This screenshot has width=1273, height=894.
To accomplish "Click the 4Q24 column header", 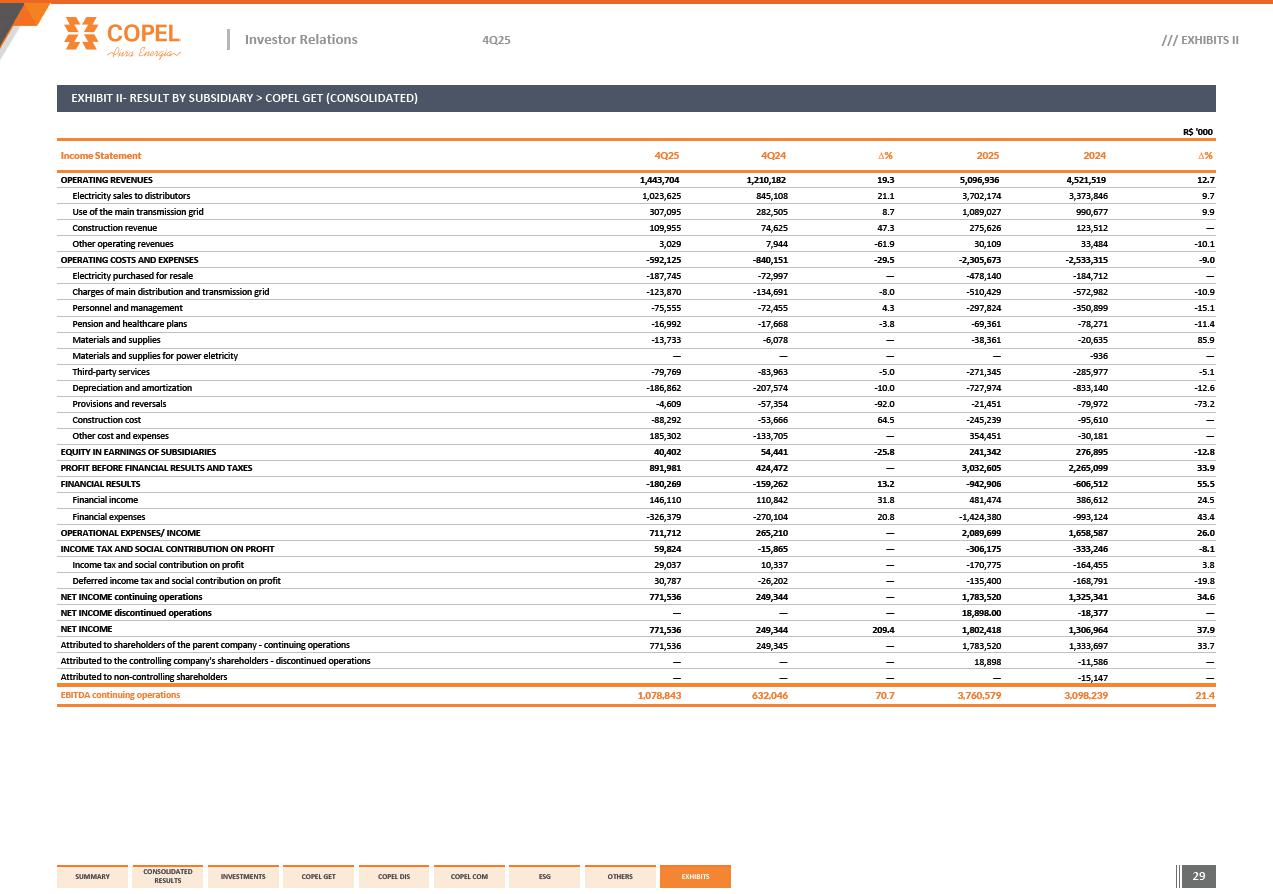I will click(x=773, y=156).
